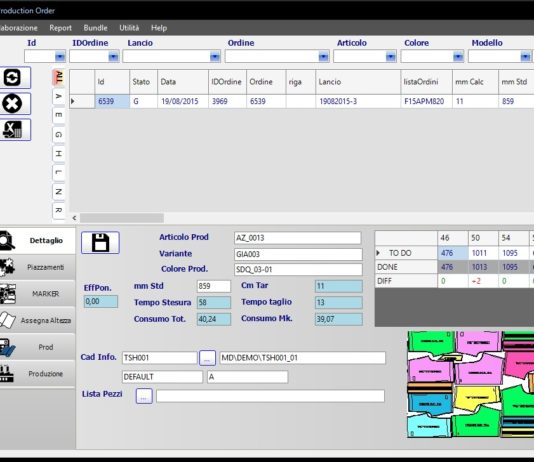Expand the Lancio filter dropdown
534x462 pixels.
click(215, 57)
